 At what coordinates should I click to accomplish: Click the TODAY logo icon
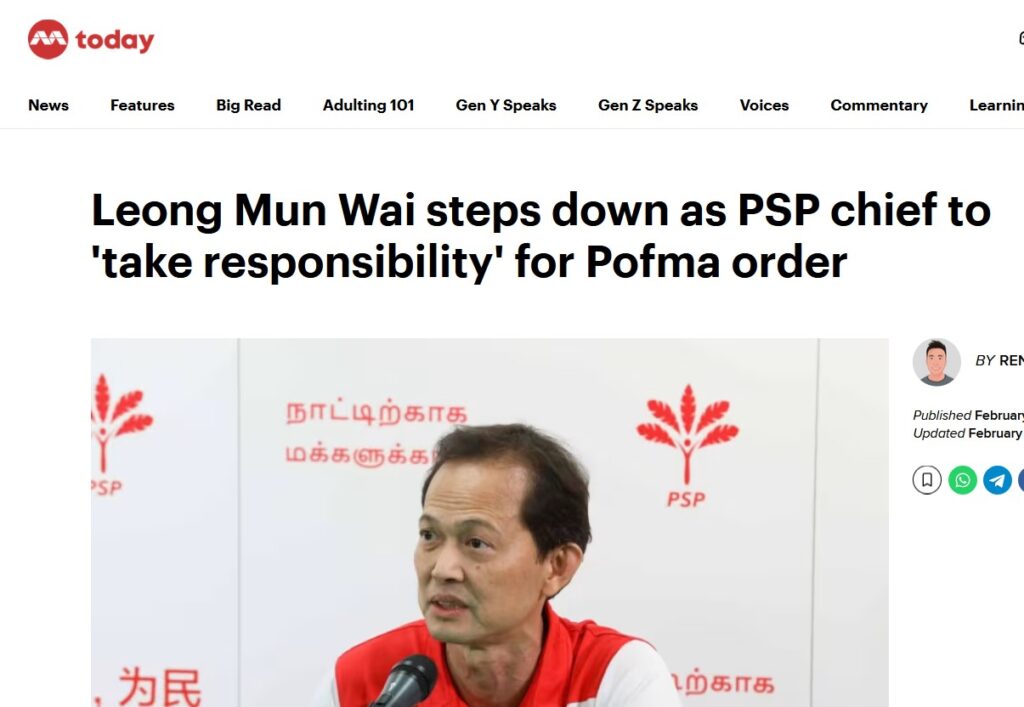48,39
